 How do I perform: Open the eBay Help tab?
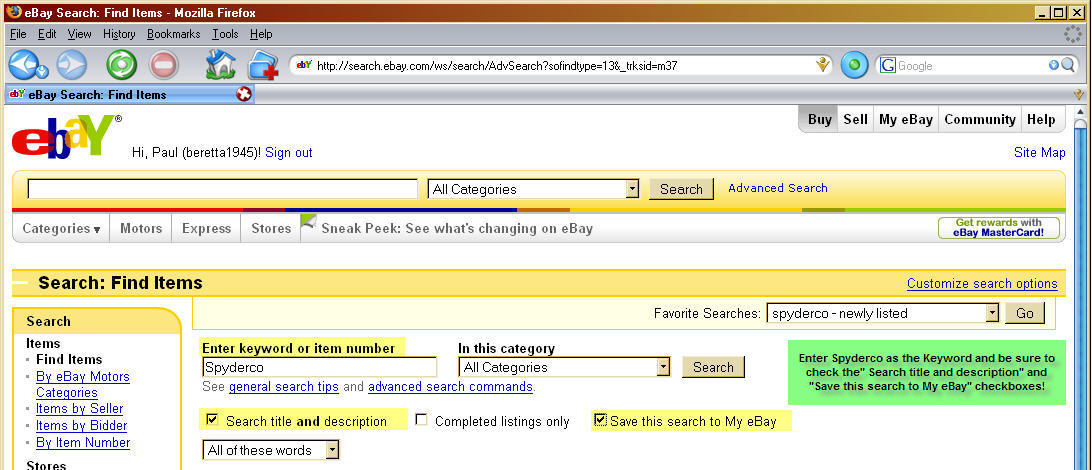[x=1041, y=119]
